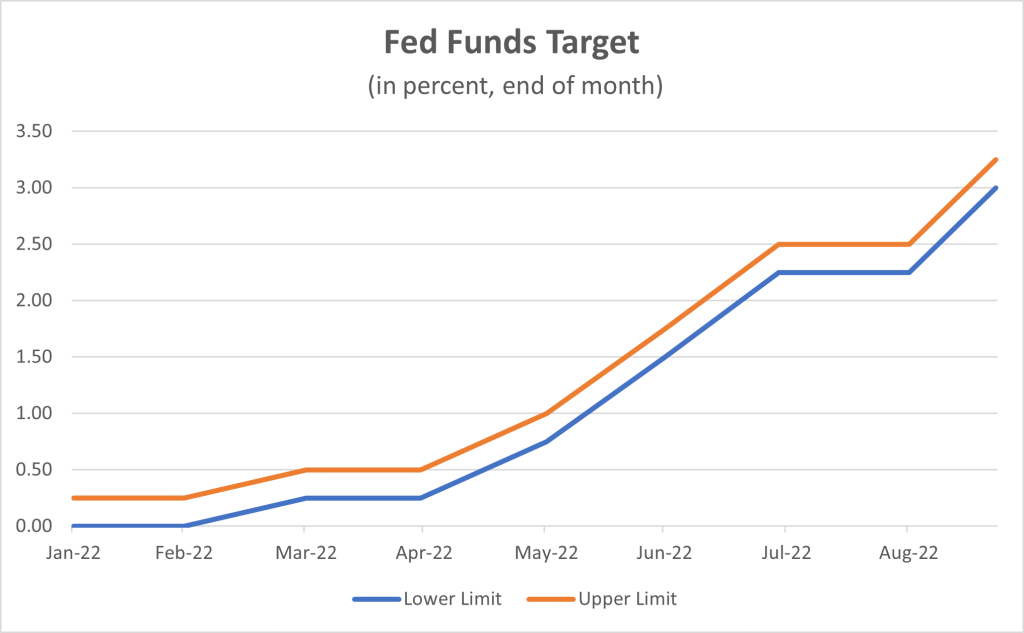The height and width of the screenshot is (633, 1024).
Task: Click the May-22 x-axis label
Action: (543, 552)
